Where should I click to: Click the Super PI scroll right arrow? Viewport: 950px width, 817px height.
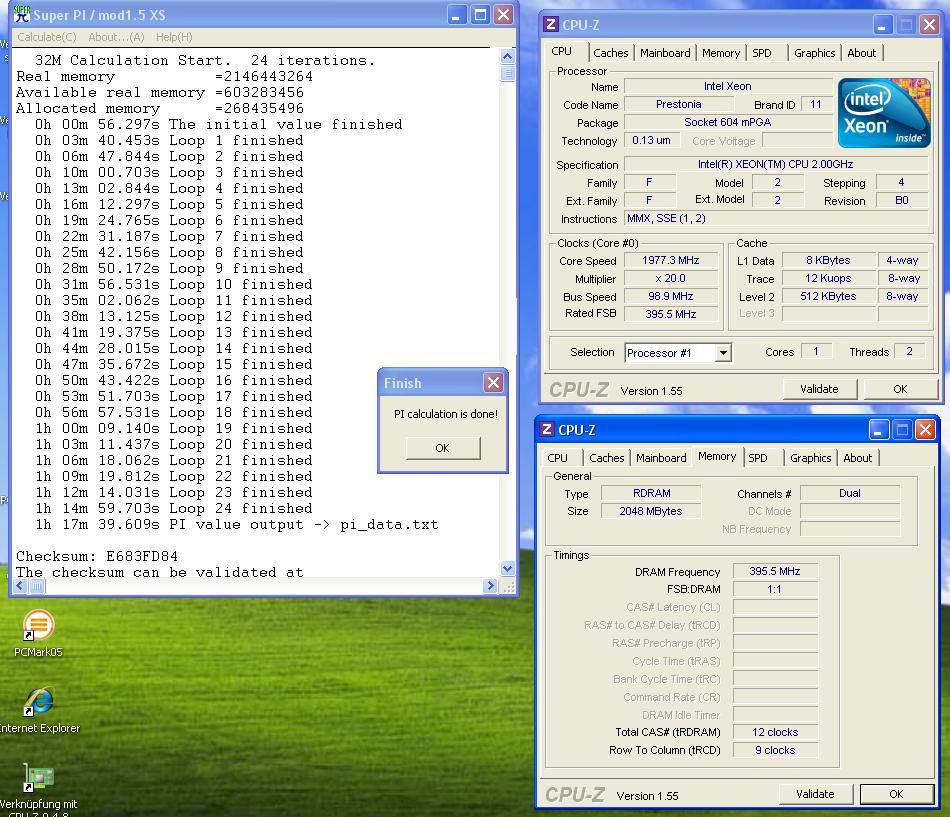(x=491, y=585)
